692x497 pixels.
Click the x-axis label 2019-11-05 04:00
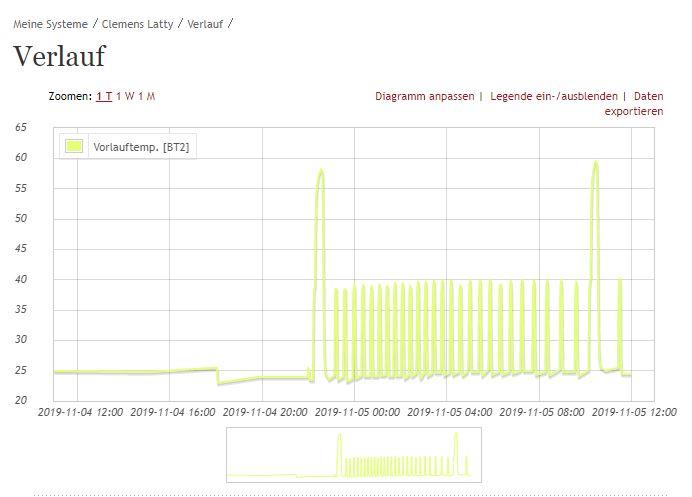(x=449, y=412)
